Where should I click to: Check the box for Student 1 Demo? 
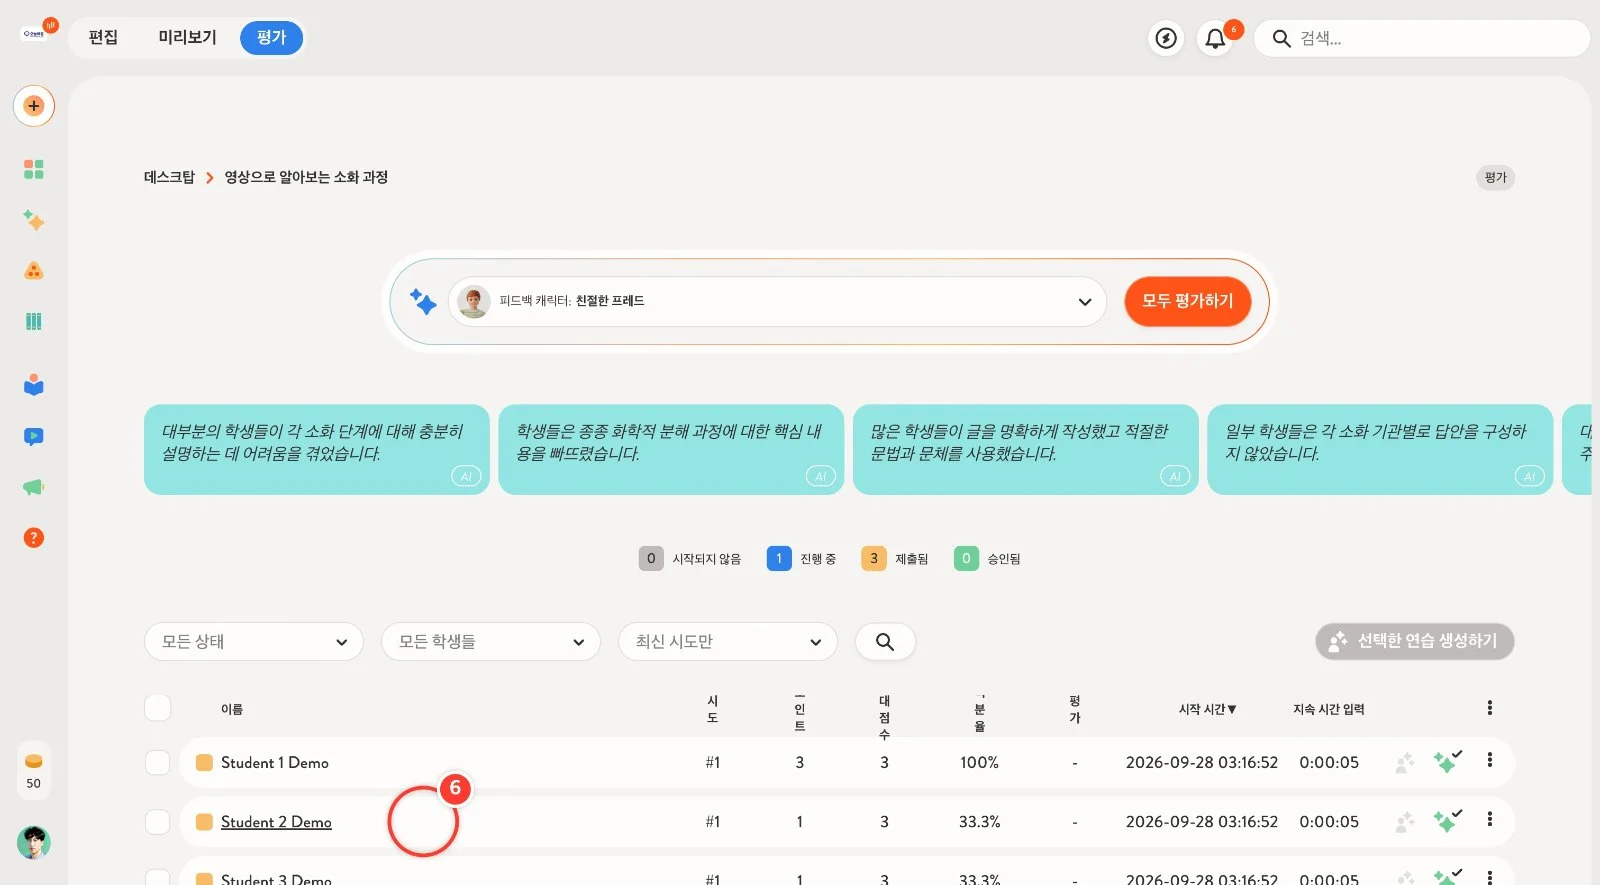(158, 762)
